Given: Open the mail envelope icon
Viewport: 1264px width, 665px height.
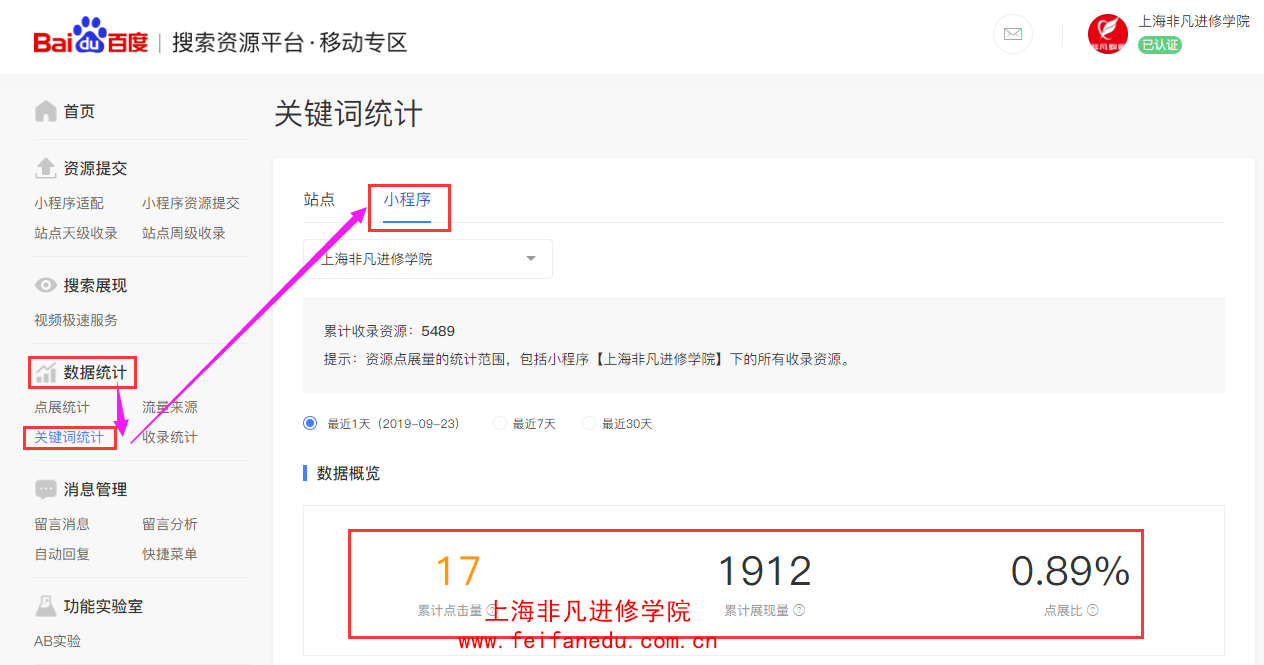Looking at the screenshot, I should point(1013,34).
